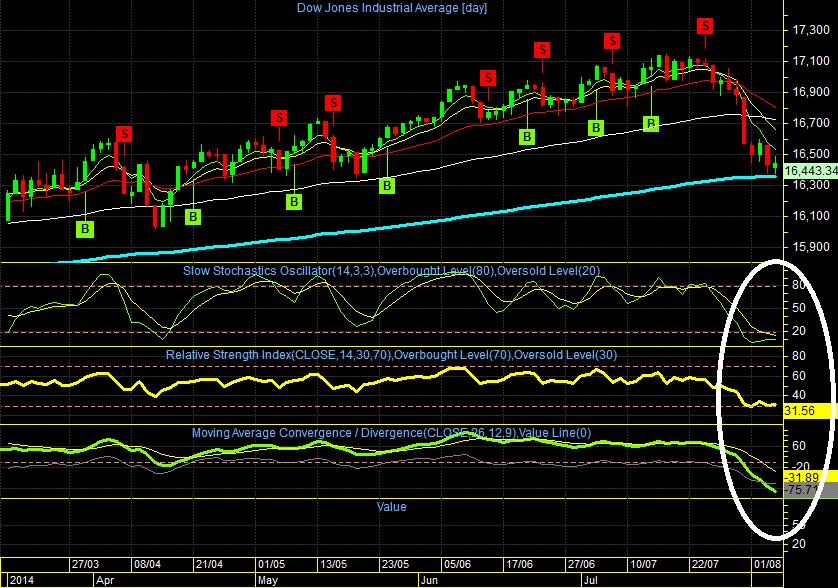Click the 22/07 date label
838x588 pixels.
pyautogui.click(x=705, y=564)
